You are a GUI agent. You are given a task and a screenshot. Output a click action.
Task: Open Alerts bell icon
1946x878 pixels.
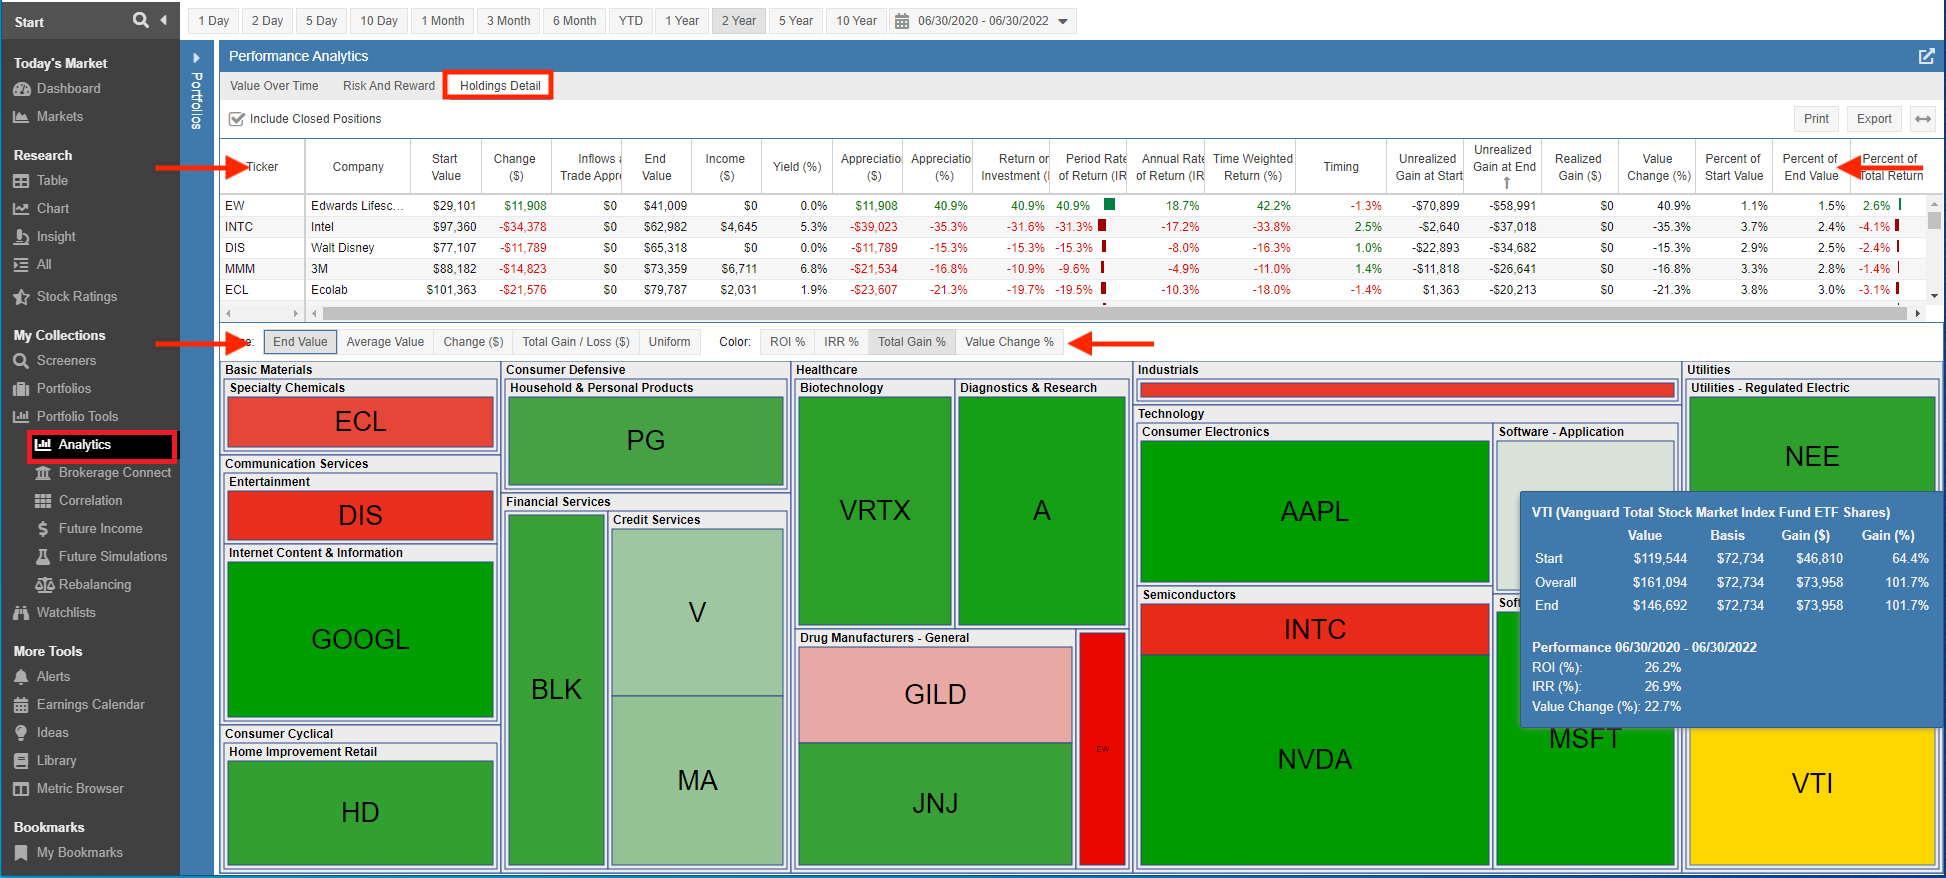21,677
